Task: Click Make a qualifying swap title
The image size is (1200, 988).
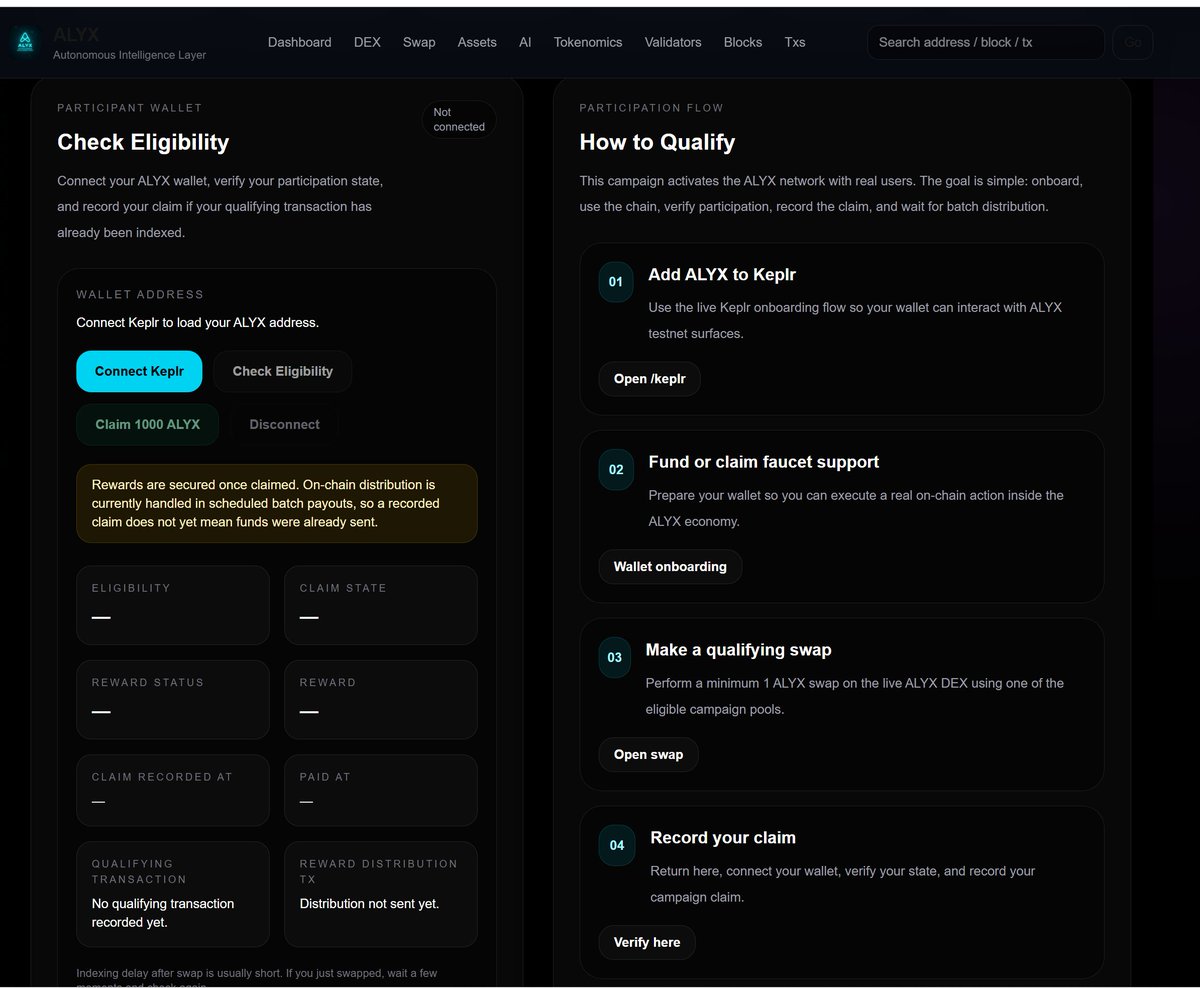Action: point(739,650)
